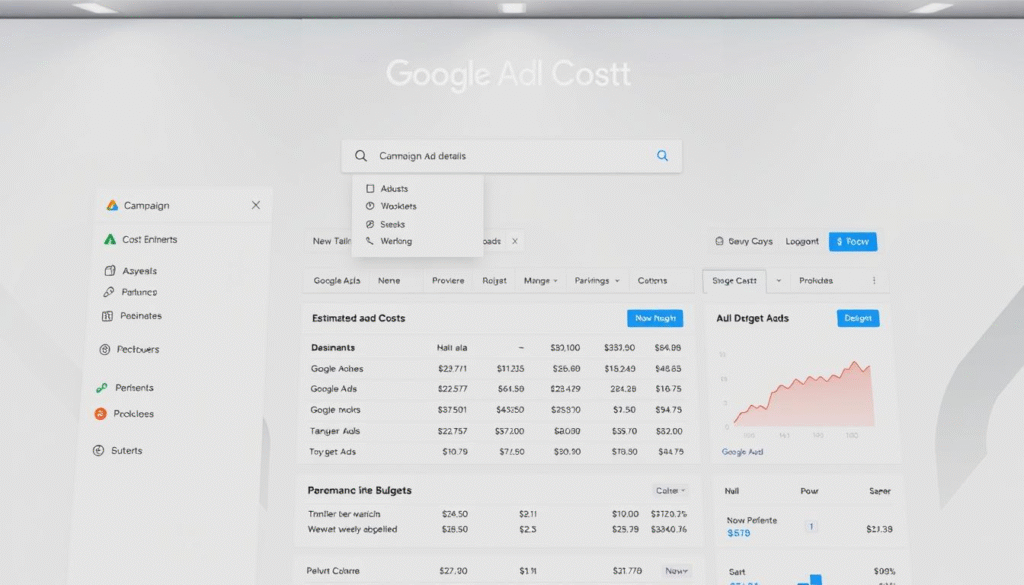1024x585 pixels.
Task: Click the blue search magnifier icon
Action: point(662,156)
